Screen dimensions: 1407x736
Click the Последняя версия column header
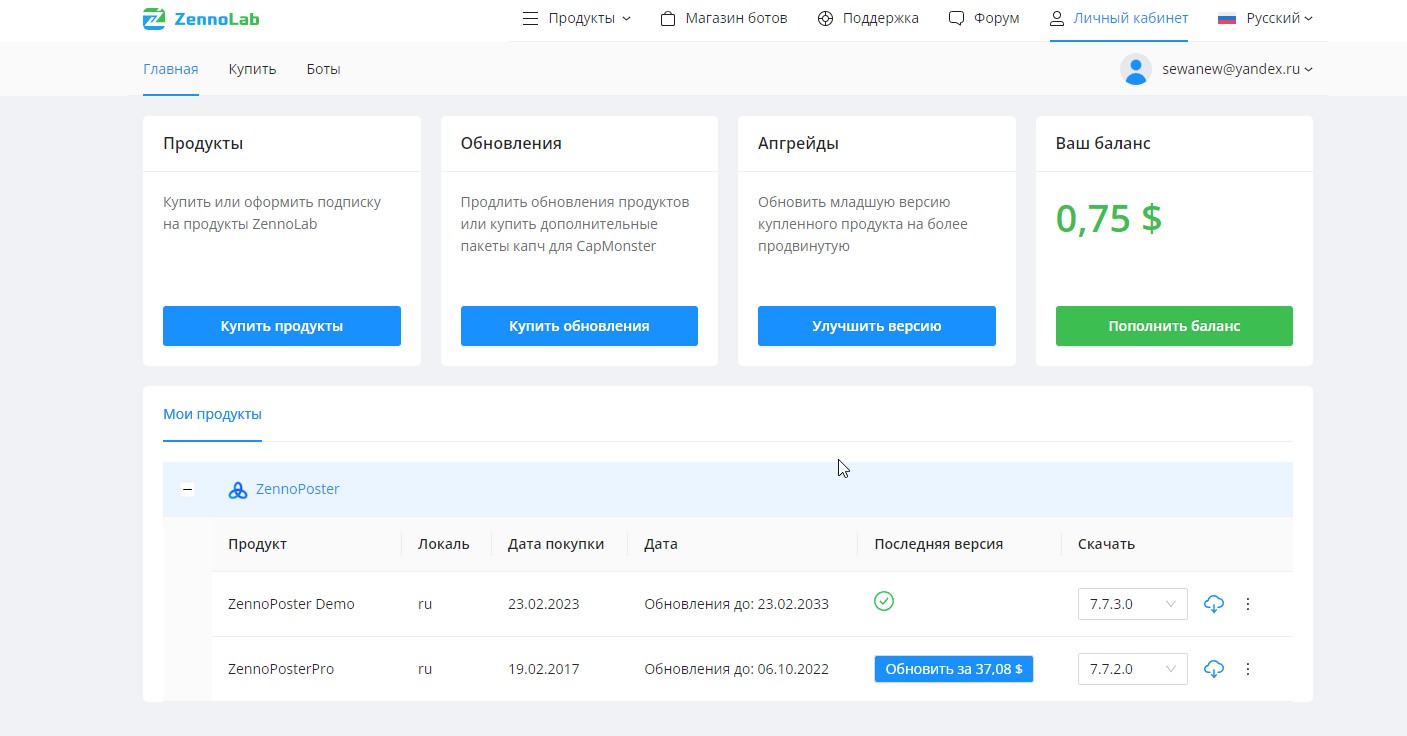click(938, 544)
